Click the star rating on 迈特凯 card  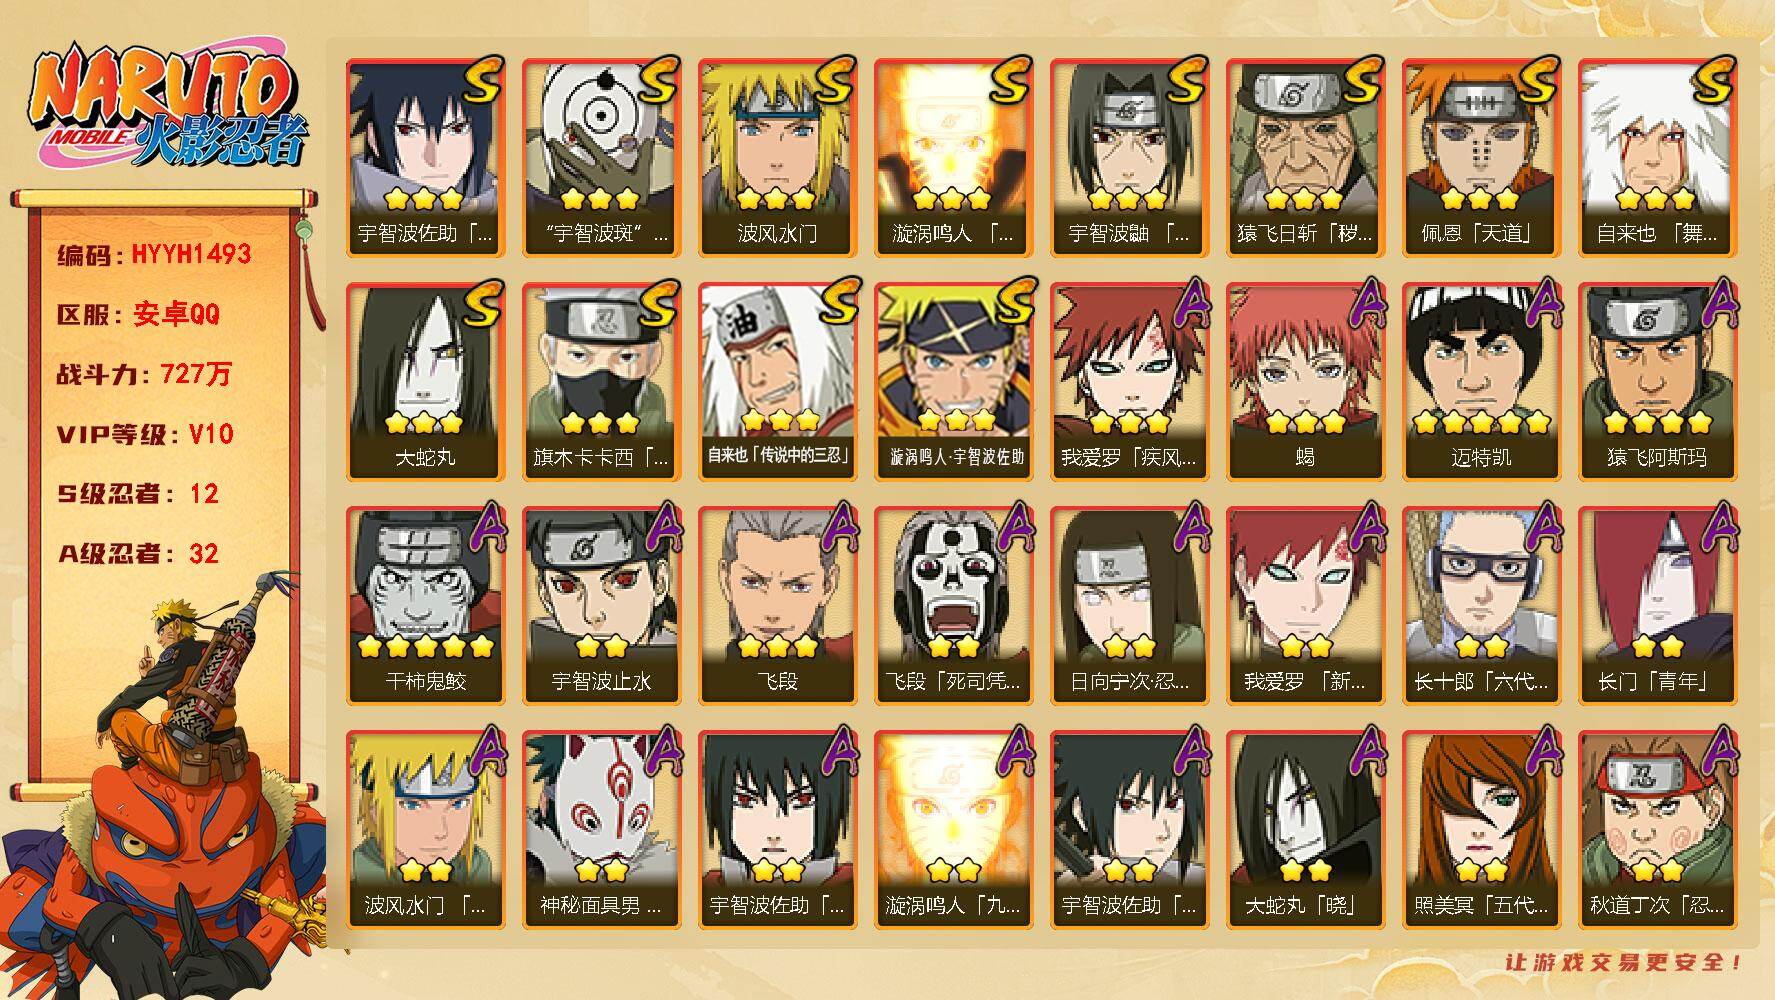pos(1482,422)
